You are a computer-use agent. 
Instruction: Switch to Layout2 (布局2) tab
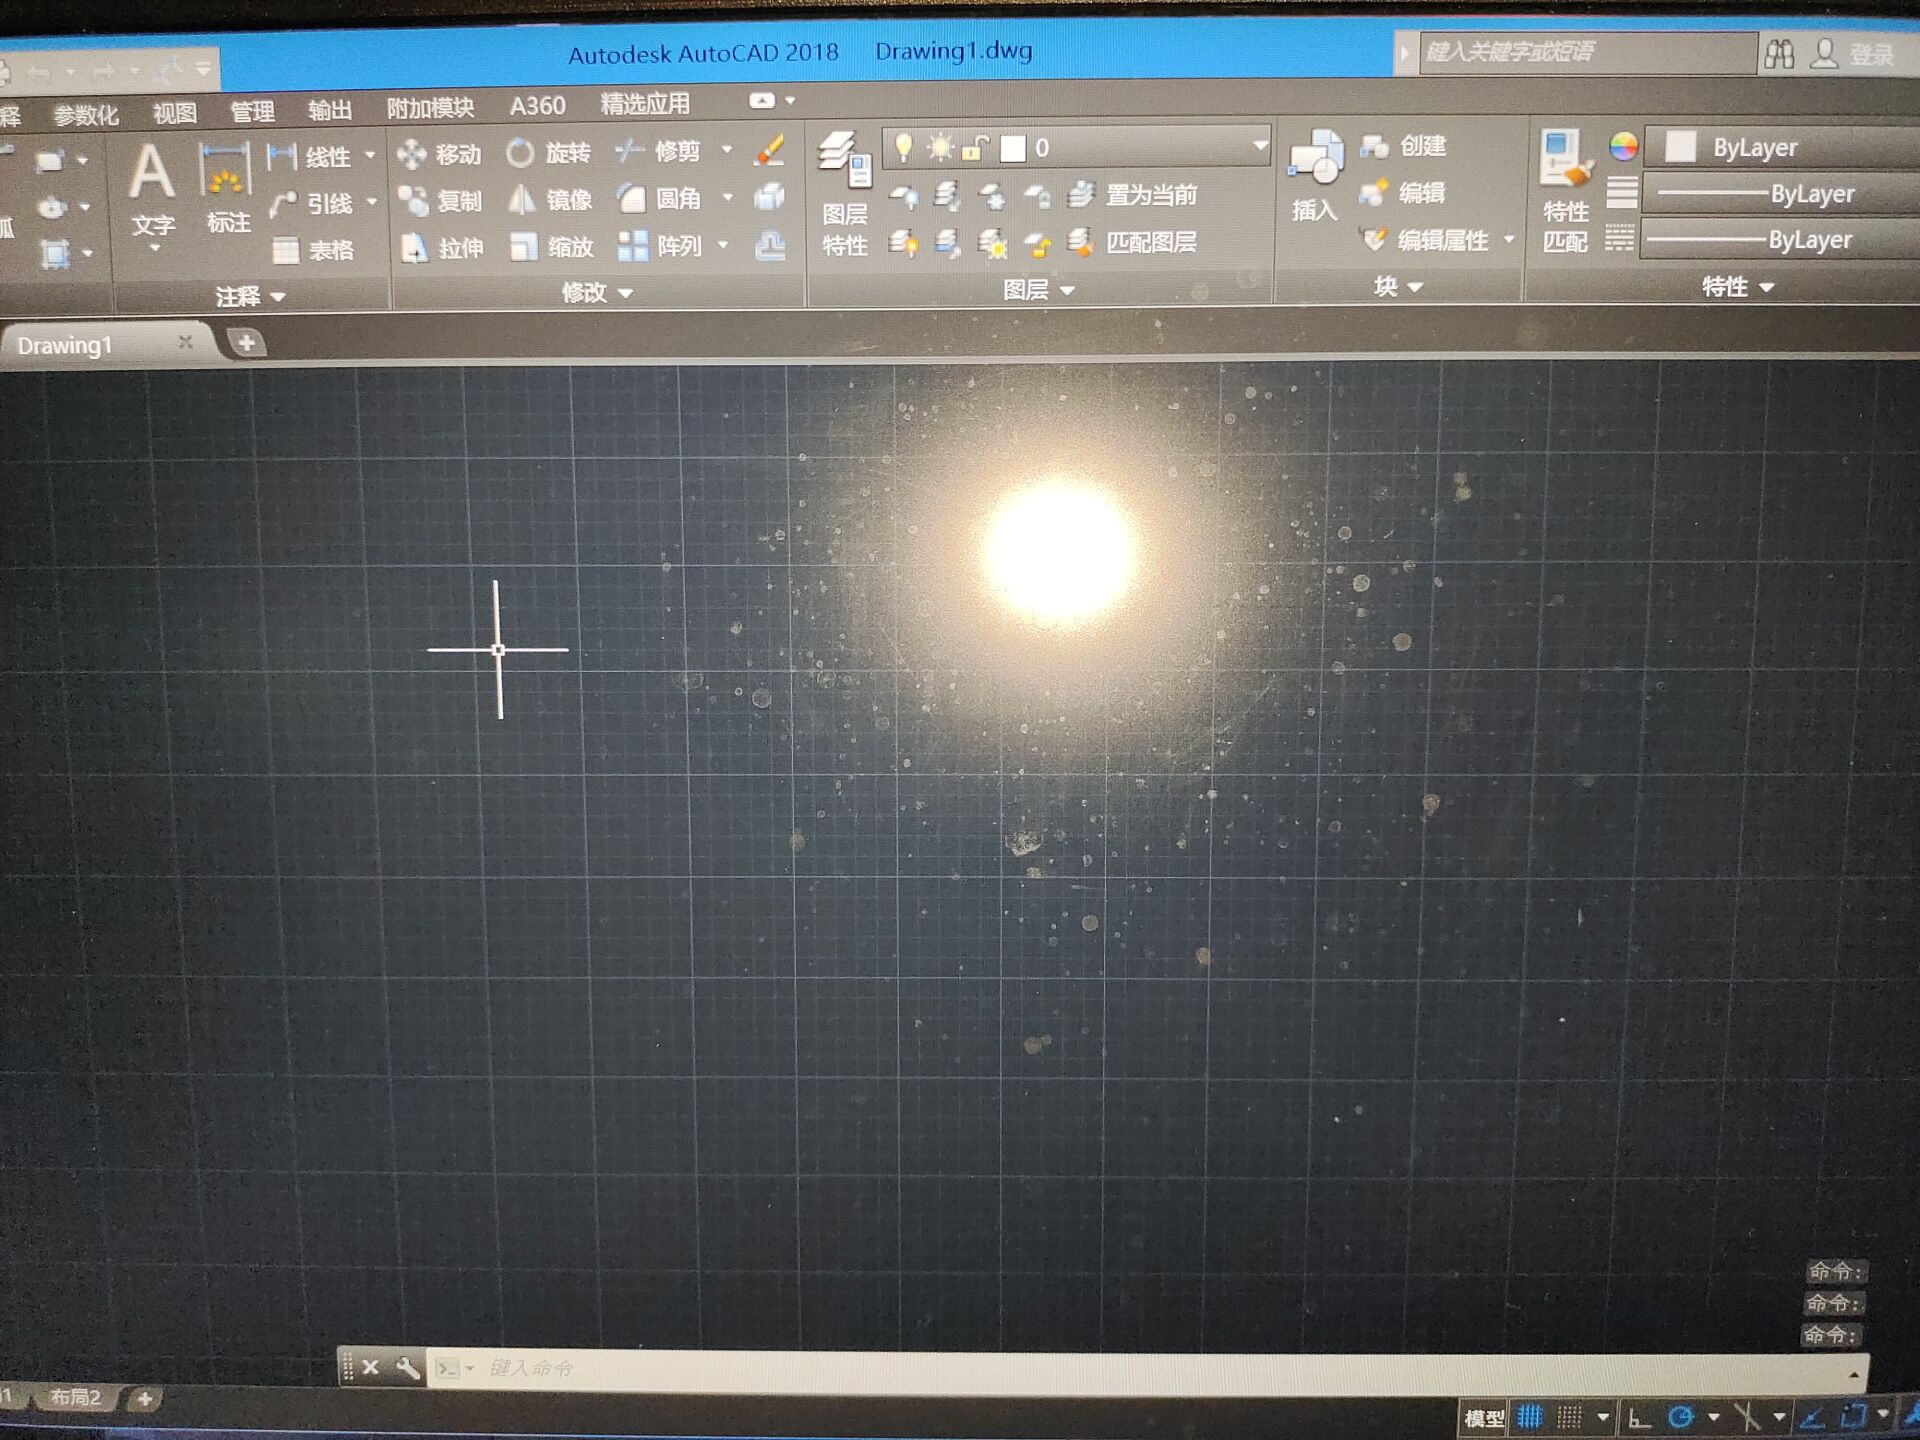[77, 1397]
